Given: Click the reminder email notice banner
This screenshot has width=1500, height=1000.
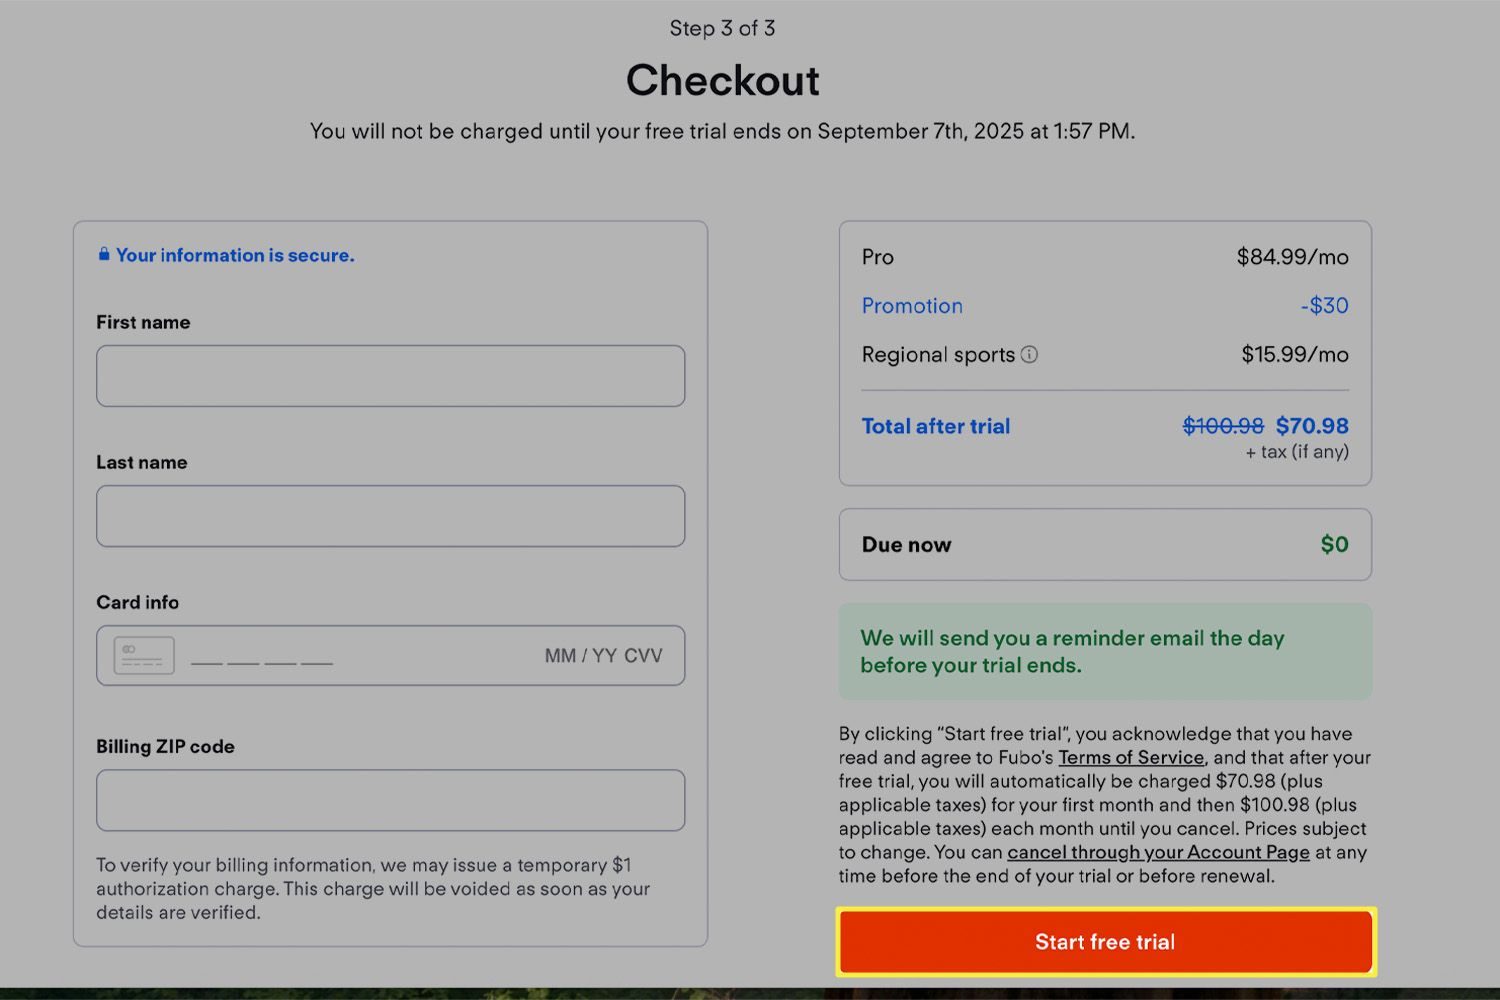Looking at the screenshot, I should click(x=1105, y=651).
